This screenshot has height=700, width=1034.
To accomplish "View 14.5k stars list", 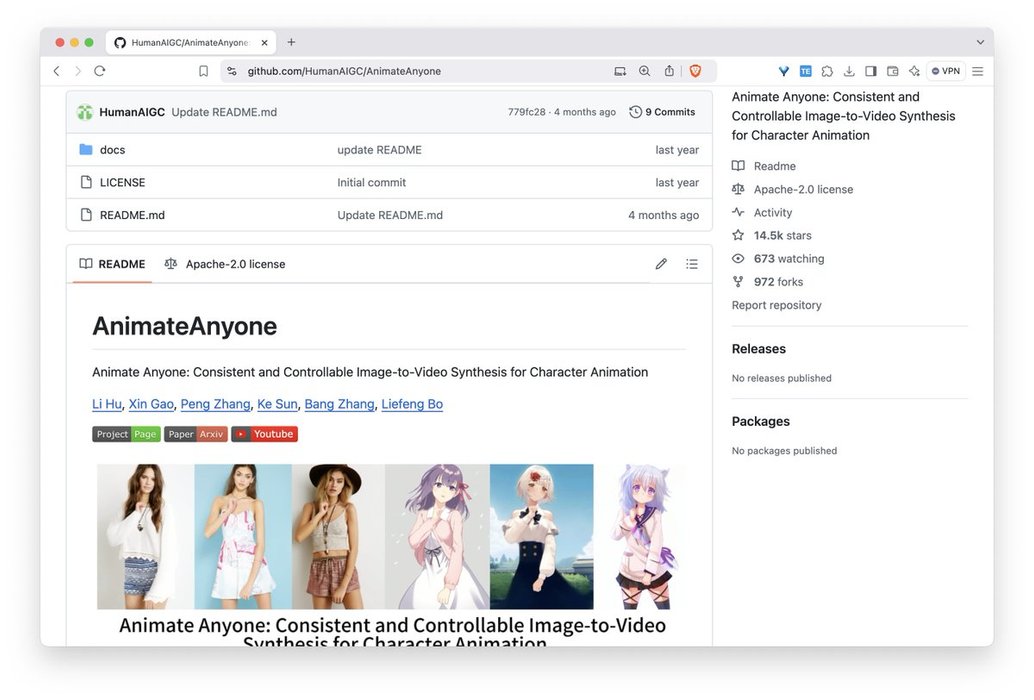I will pos(782,235).
